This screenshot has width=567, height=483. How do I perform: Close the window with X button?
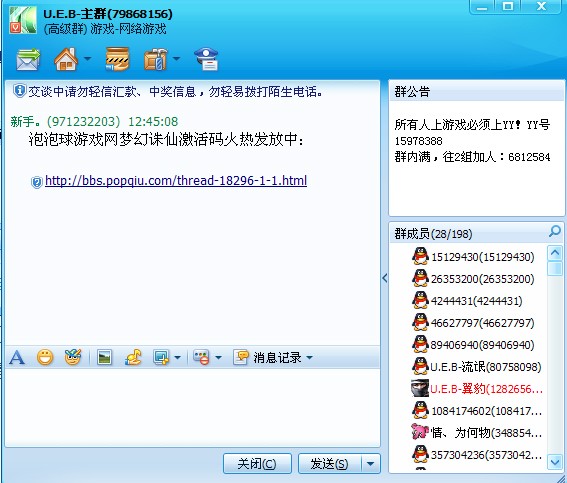tap(541, 7)
